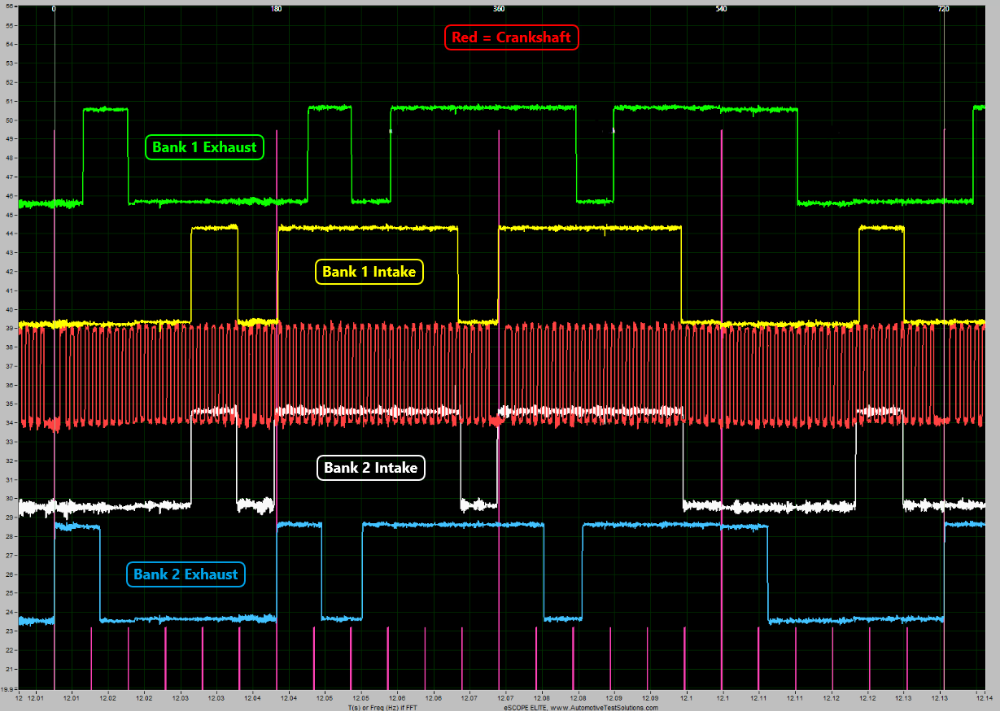Click the 12.14 tick at time axis end
This screenshot has height=711, width=1000.
(984, 696)
